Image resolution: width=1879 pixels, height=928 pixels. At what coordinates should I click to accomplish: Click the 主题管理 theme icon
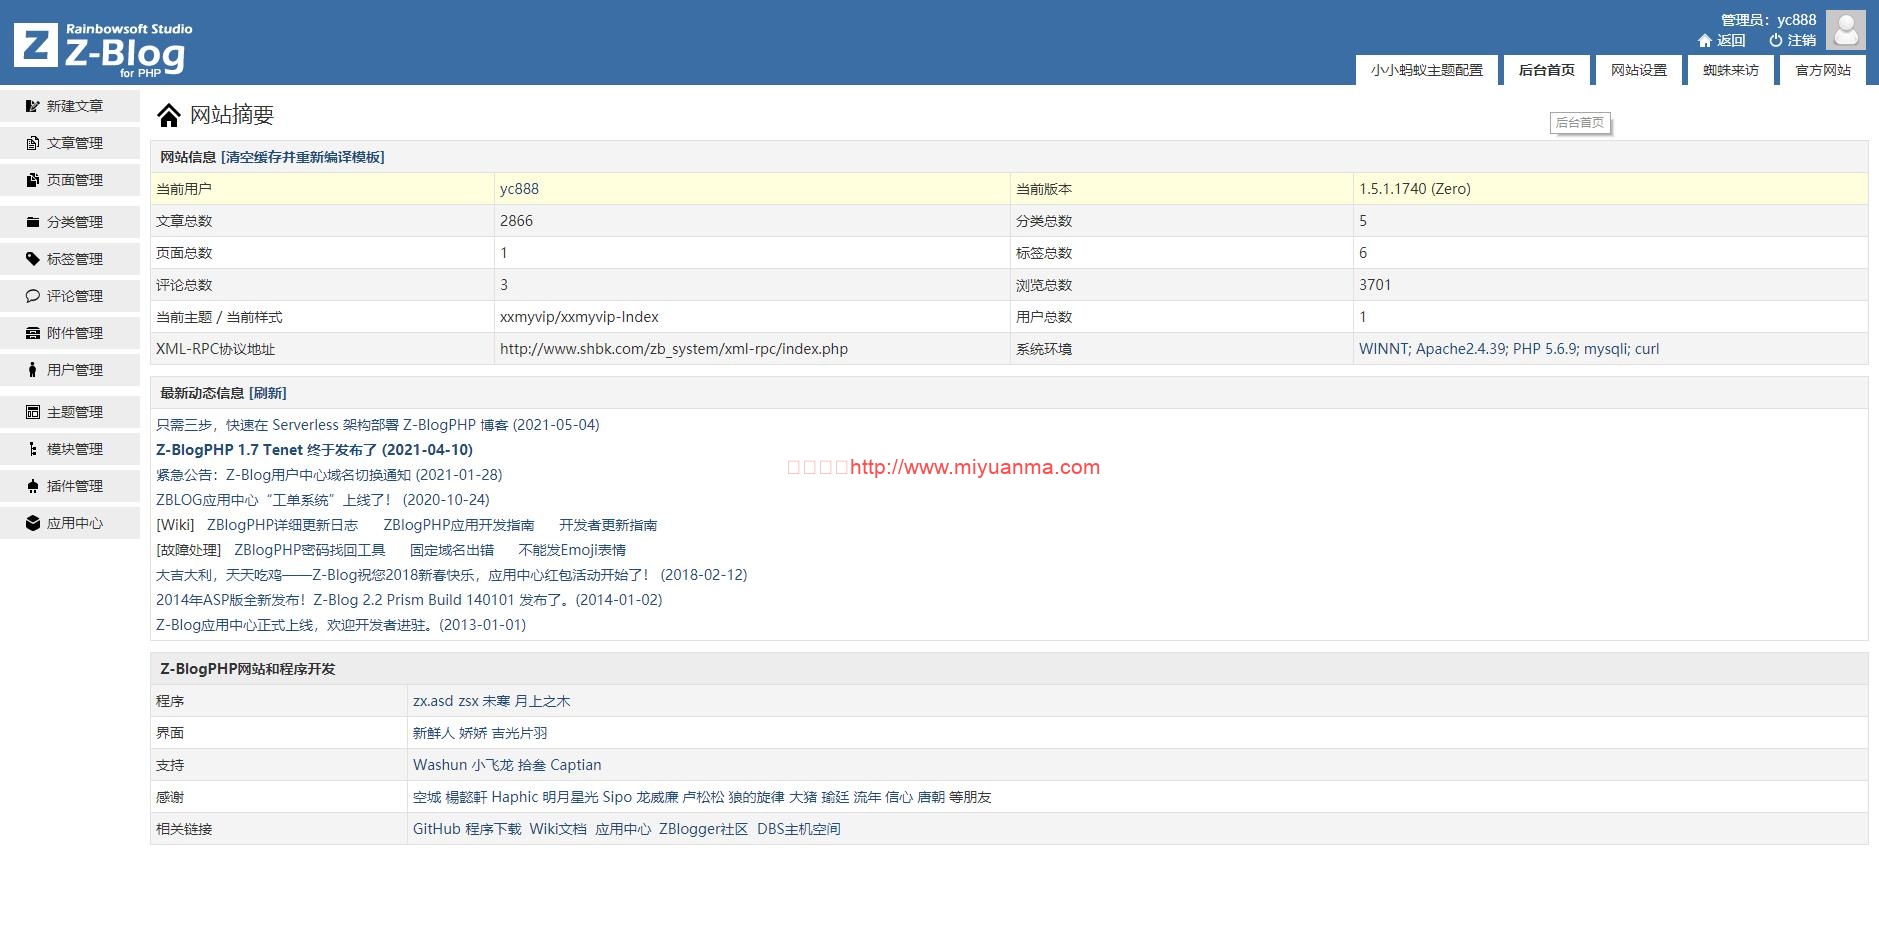click(x=33, y=412)
